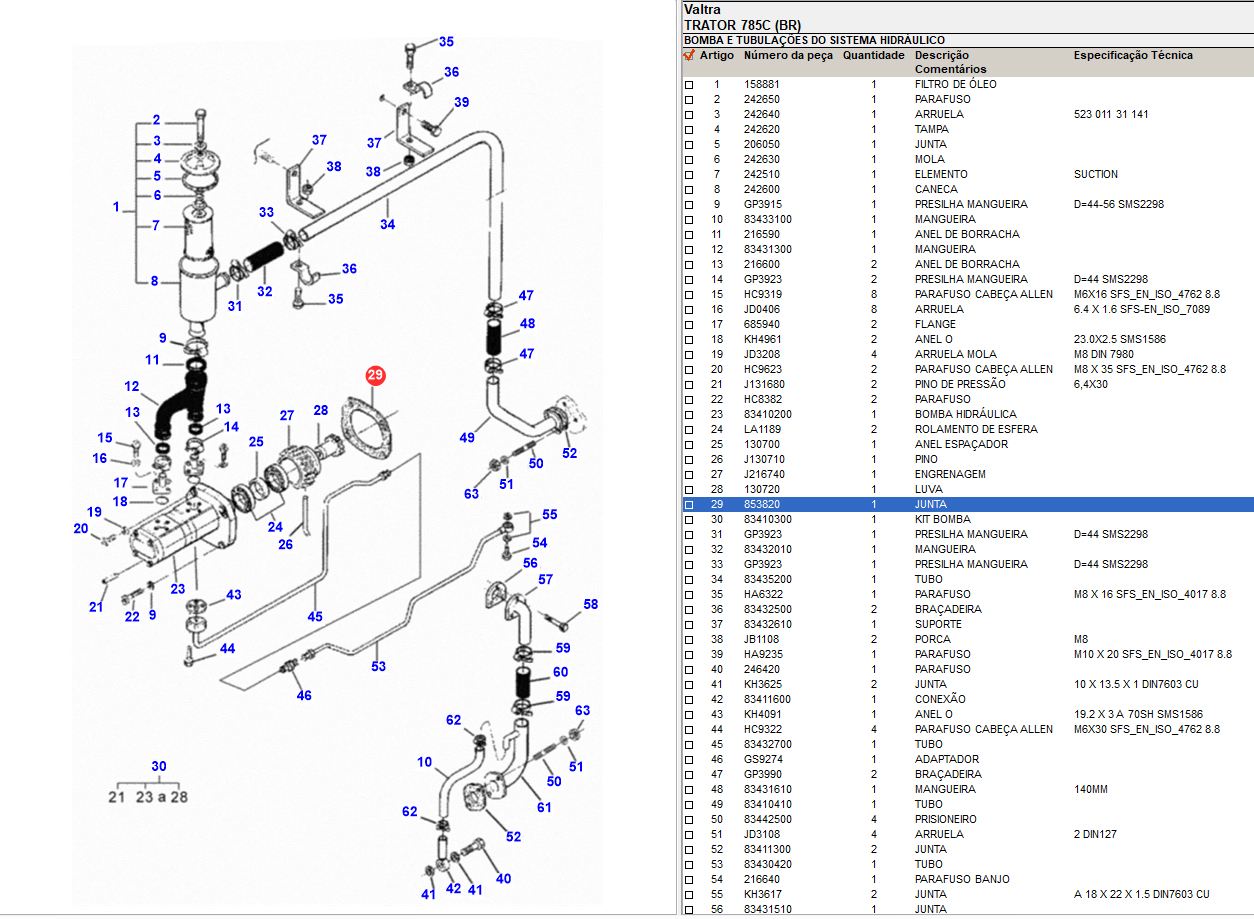The width and height of the screenshot is (1254, 919).
Task: Tick the checkbox for item 23 BOMBA HIDRÁULICA
Action: (x=688, y=415)
